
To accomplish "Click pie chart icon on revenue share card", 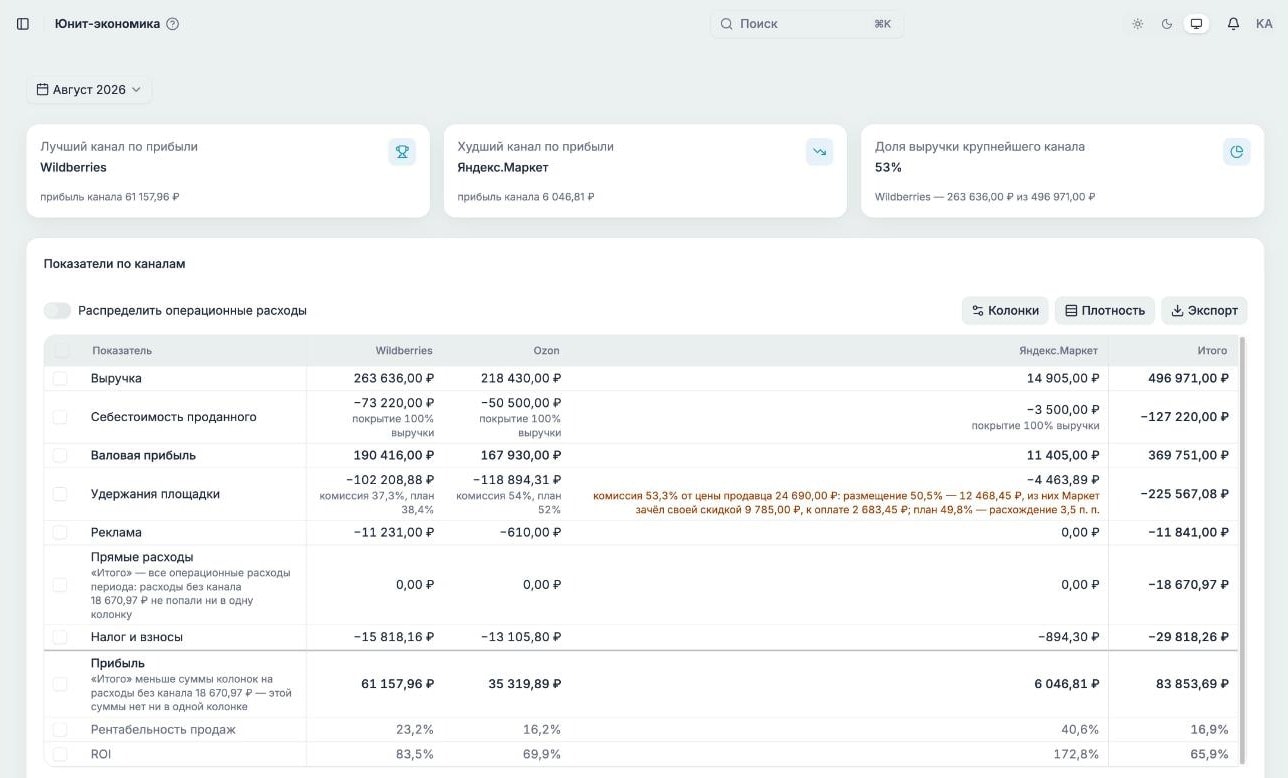I will (1236, 152).
